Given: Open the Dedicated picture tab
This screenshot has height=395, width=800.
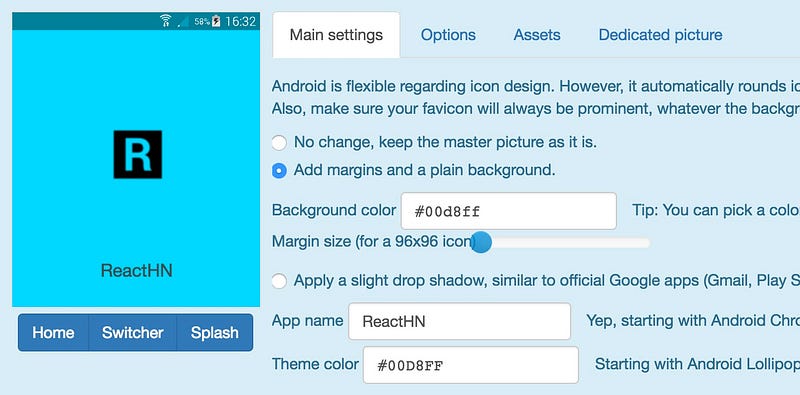Looking at the screenshot, I should (660, 35).
